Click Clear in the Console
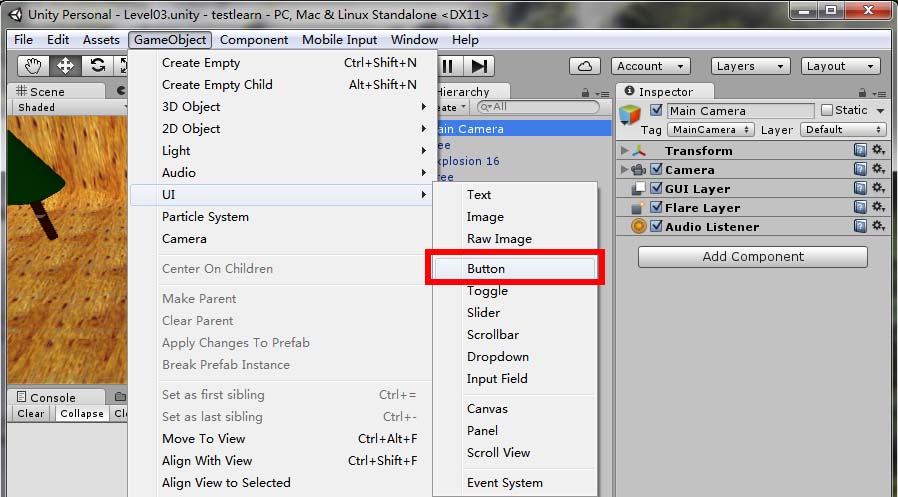Image resolution: width=898 pixels, height=497 pixels. tap(30, 413)
